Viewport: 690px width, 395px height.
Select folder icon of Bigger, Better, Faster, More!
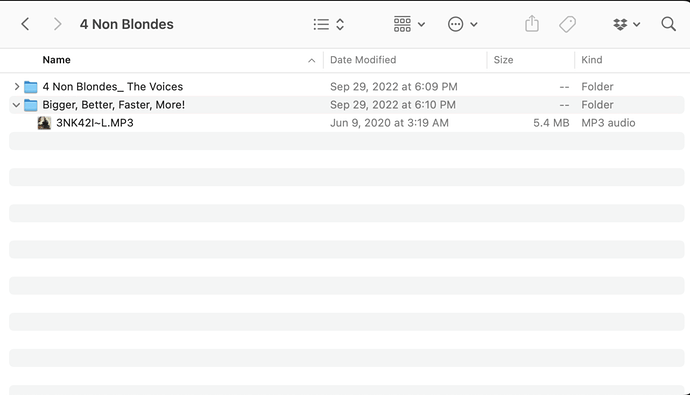30,105
